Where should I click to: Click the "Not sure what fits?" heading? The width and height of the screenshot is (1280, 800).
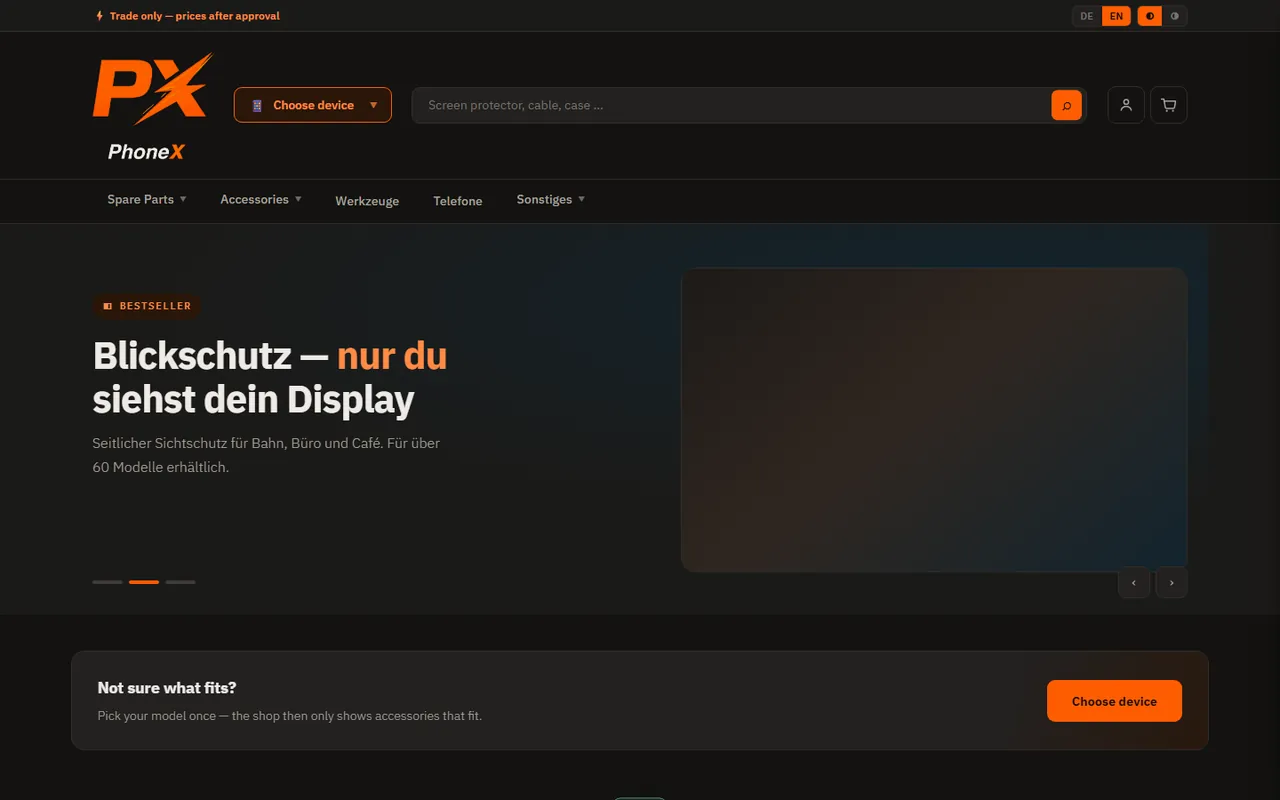click(x=167, y=688)
